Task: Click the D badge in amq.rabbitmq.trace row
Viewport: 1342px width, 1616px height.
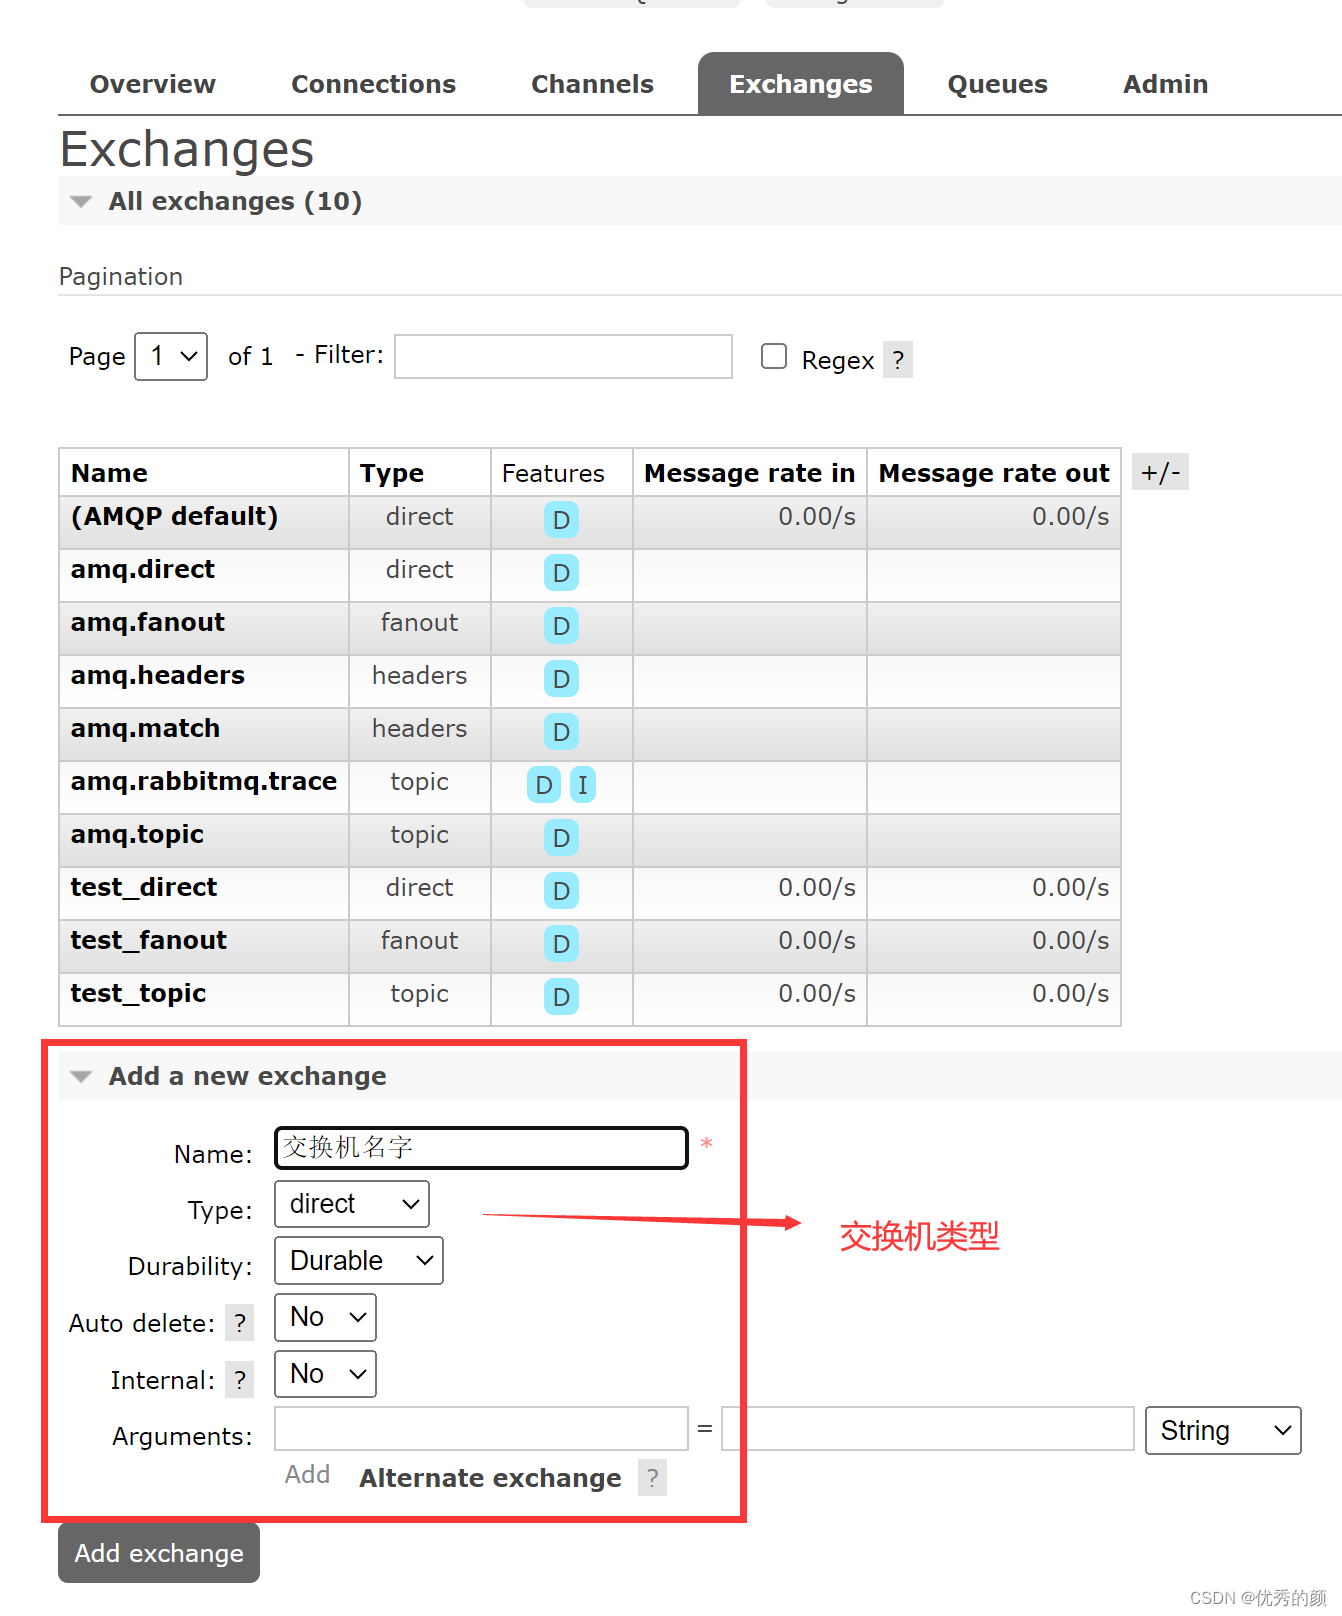Action: [543, 785]
